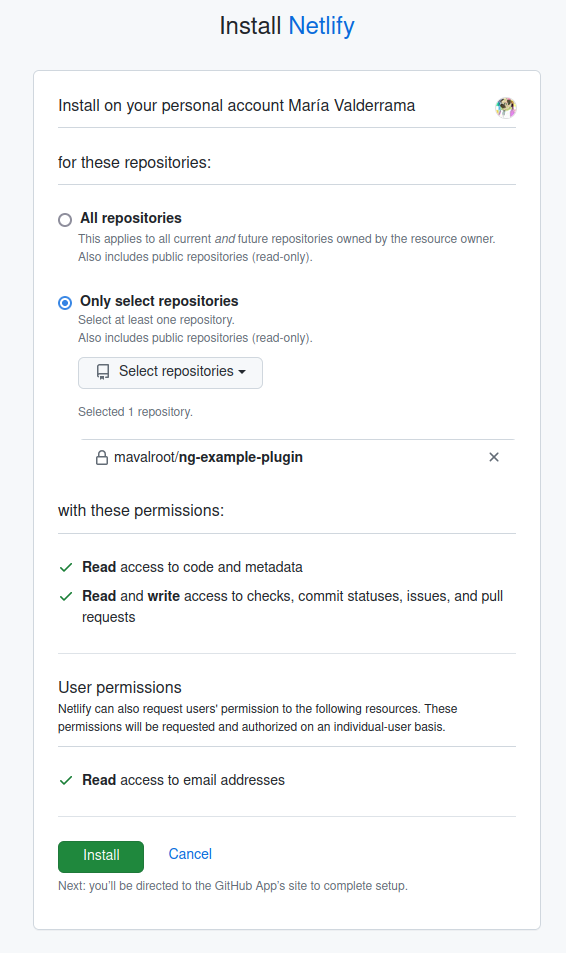Screen dimensions: 566x953
Task: Select the Only select repositories radio button
Action: coord(65,302)
